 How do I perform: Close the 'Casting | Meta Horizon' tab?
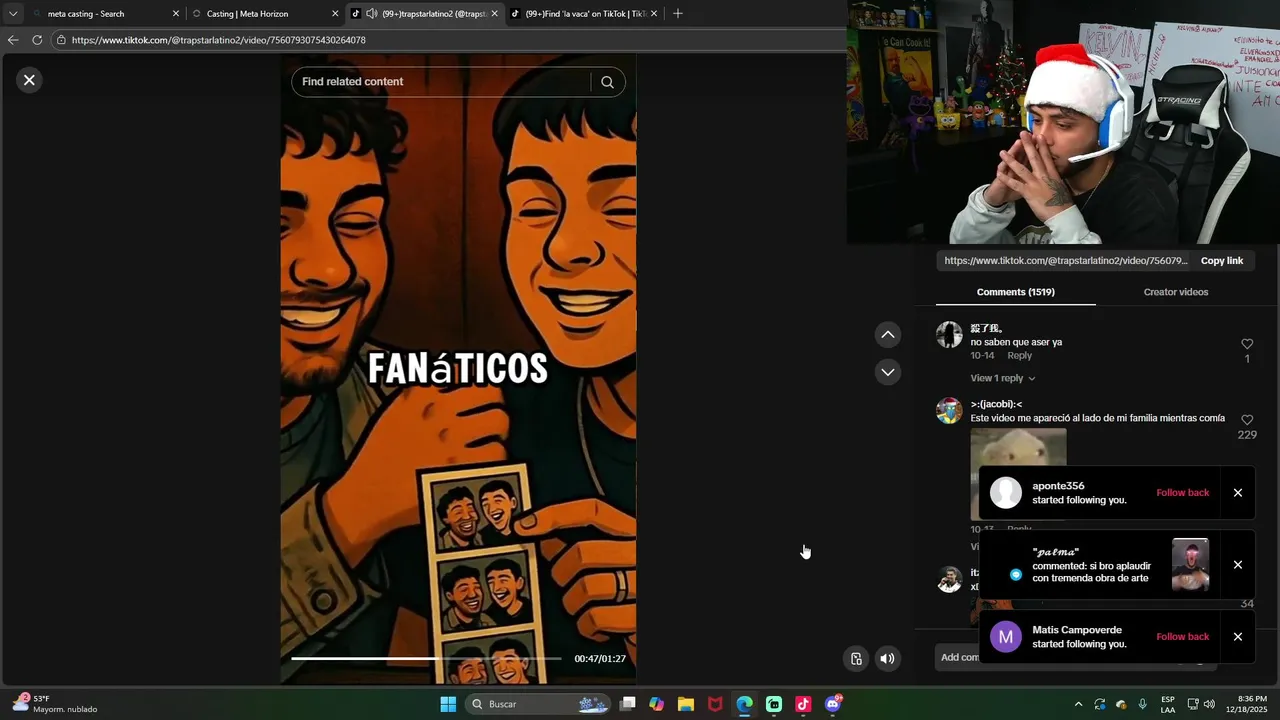pos(335,14)
